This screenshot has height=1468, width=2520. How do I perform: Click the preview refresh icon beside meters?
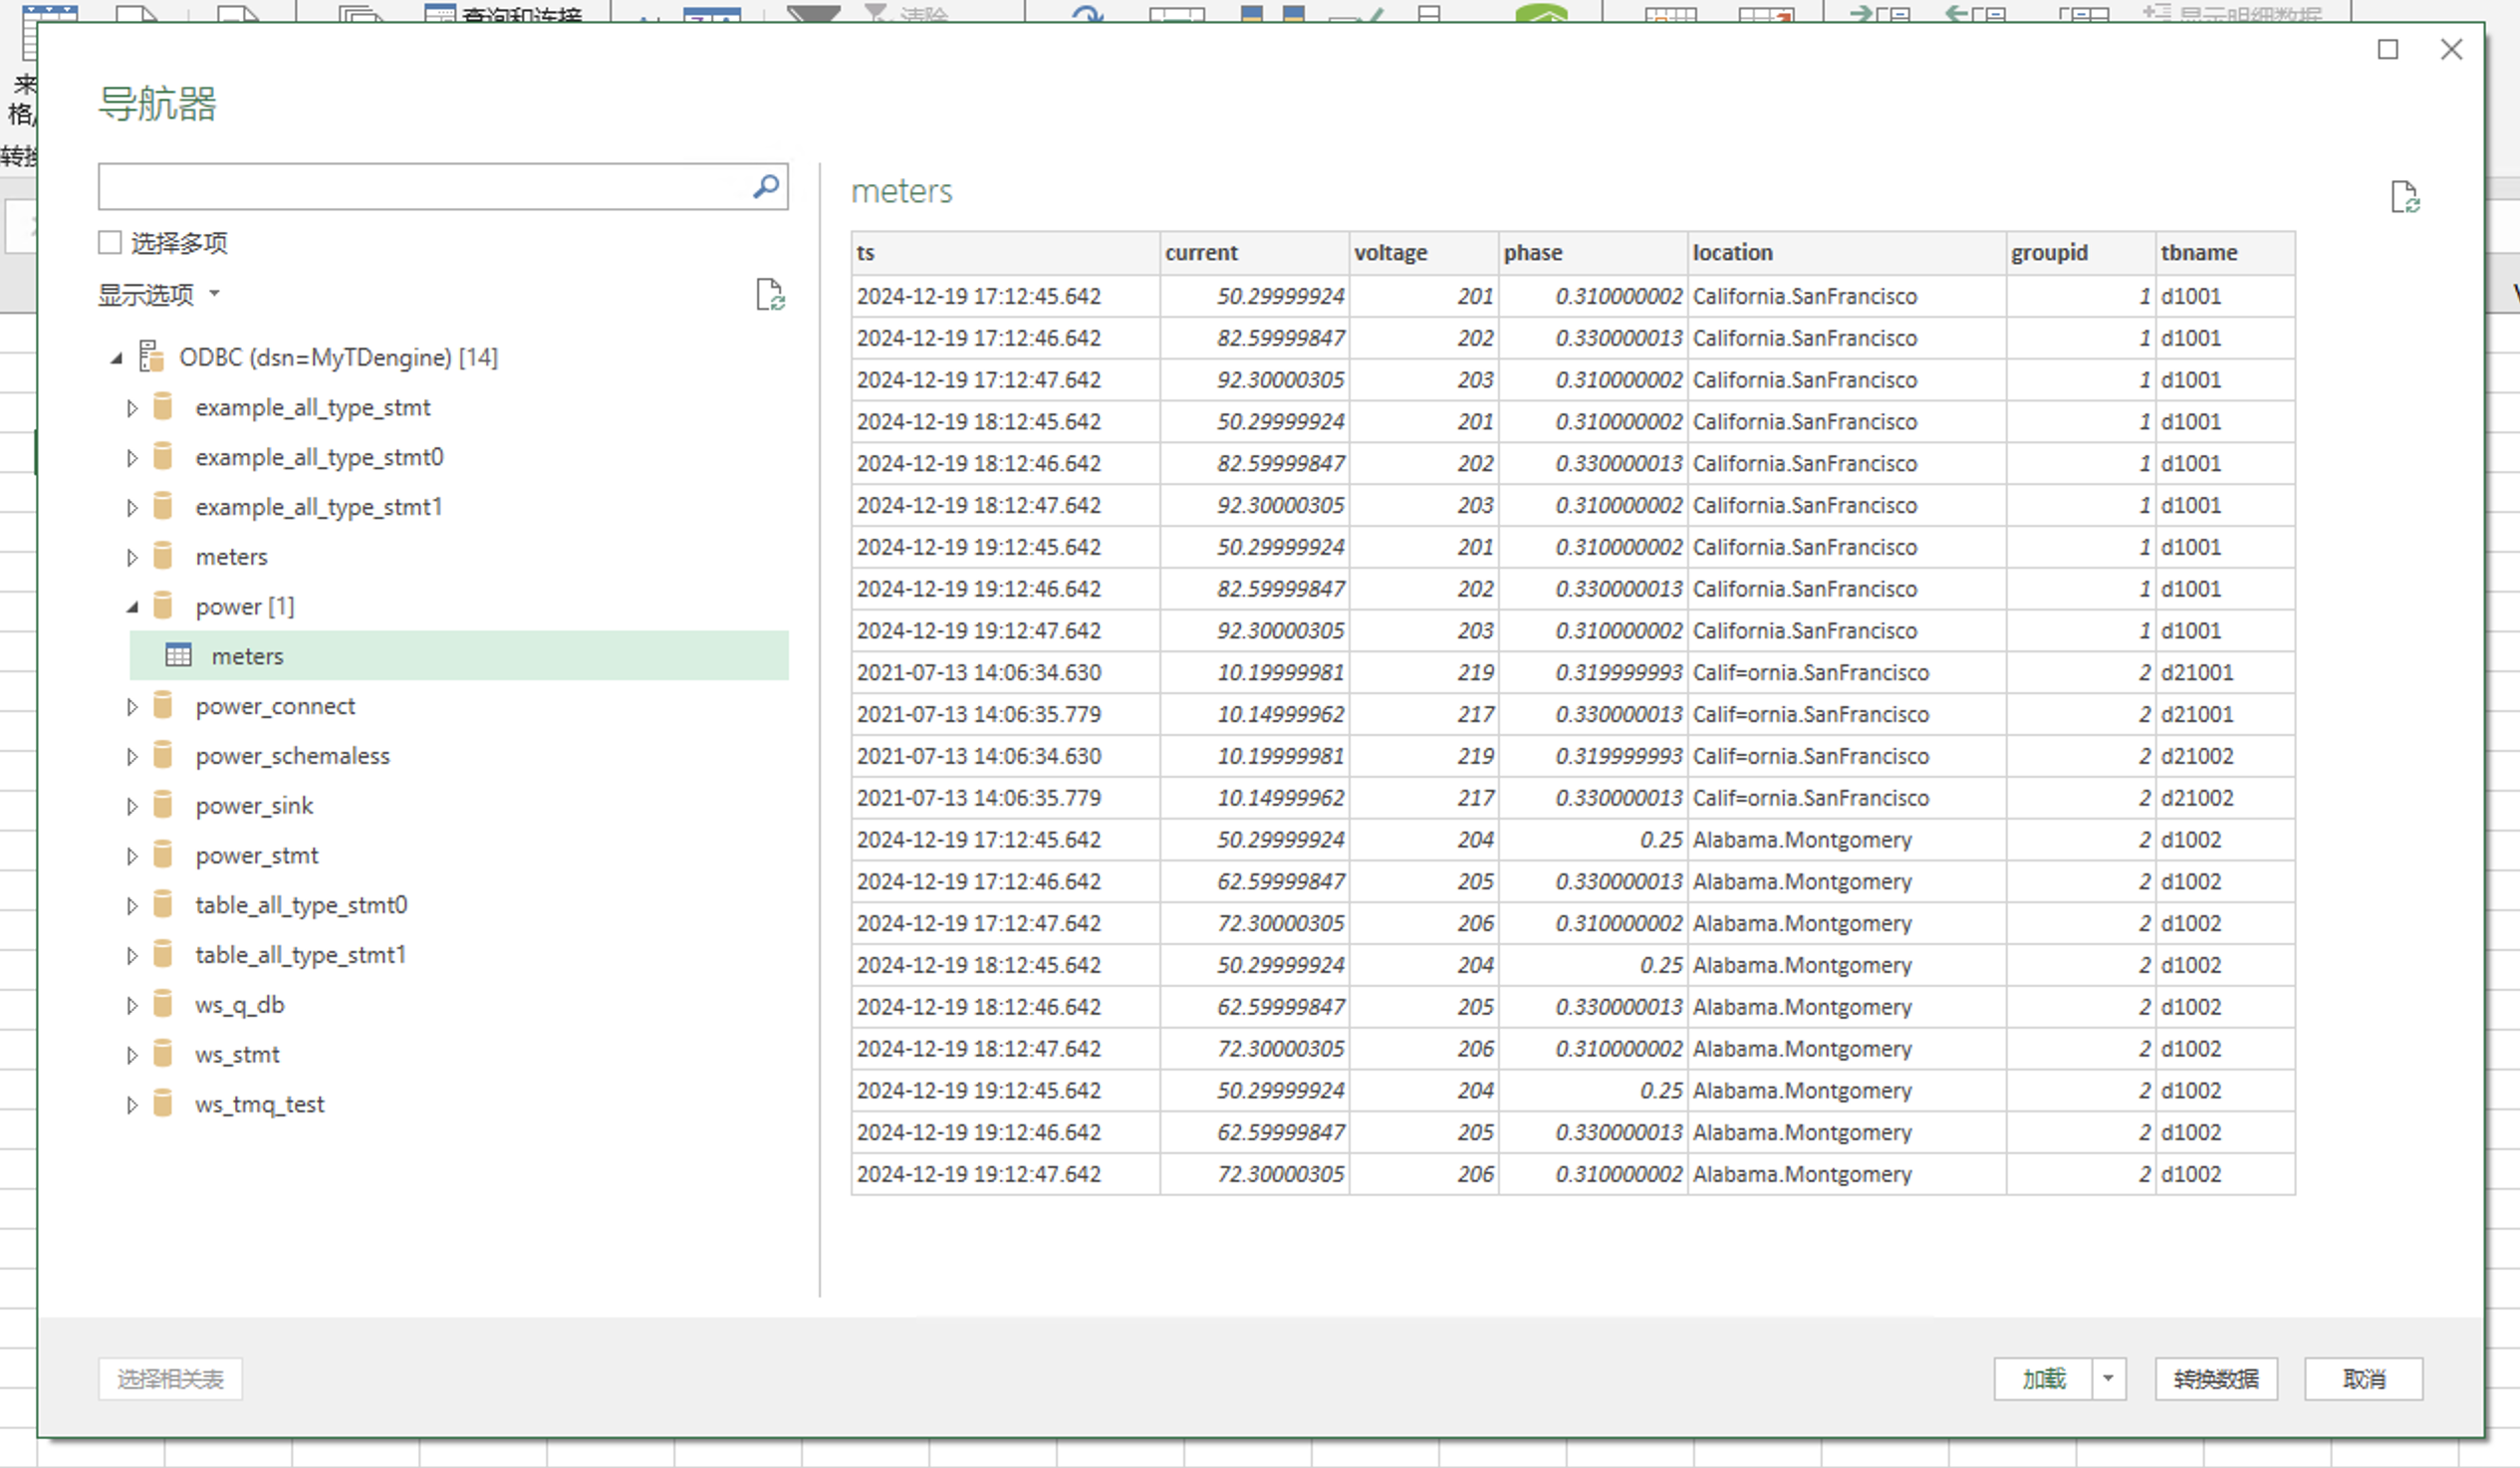pos(2404,197)
